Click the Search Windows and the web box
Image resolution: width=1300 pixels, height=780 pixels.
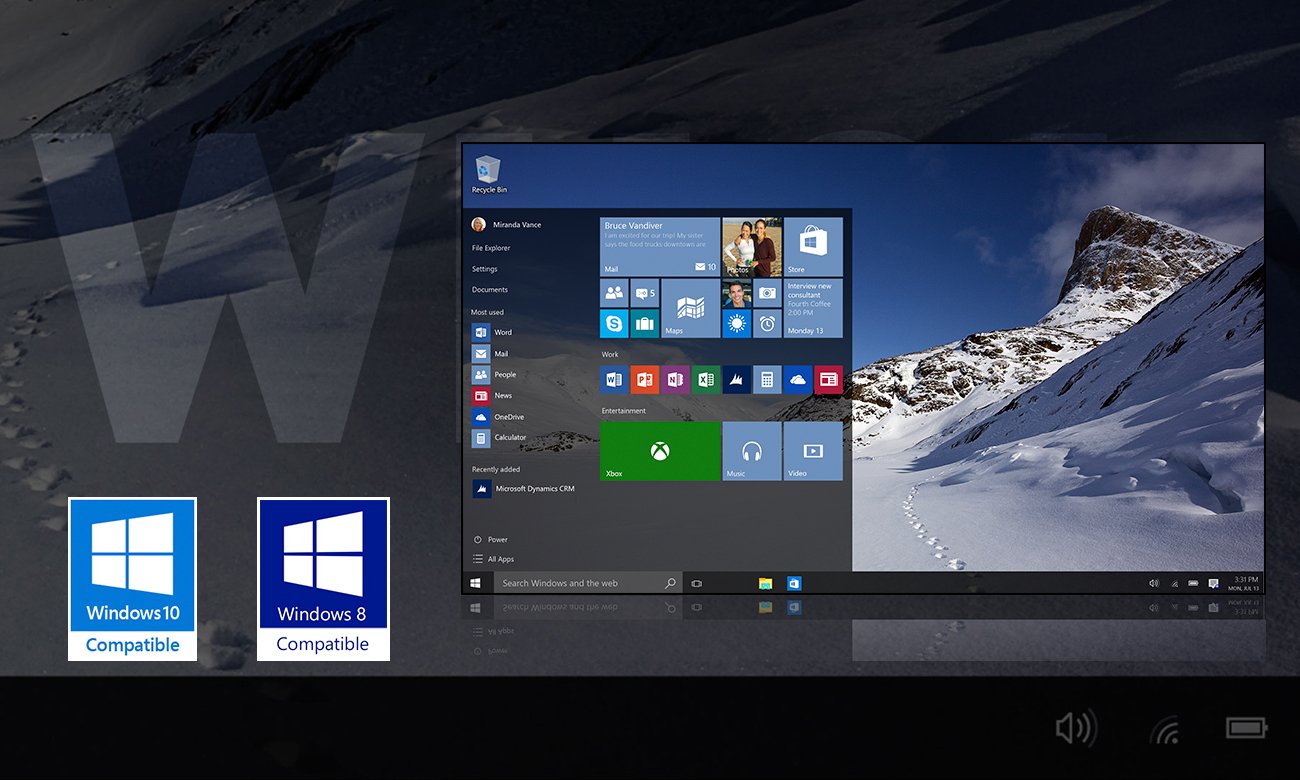[588, 583]
